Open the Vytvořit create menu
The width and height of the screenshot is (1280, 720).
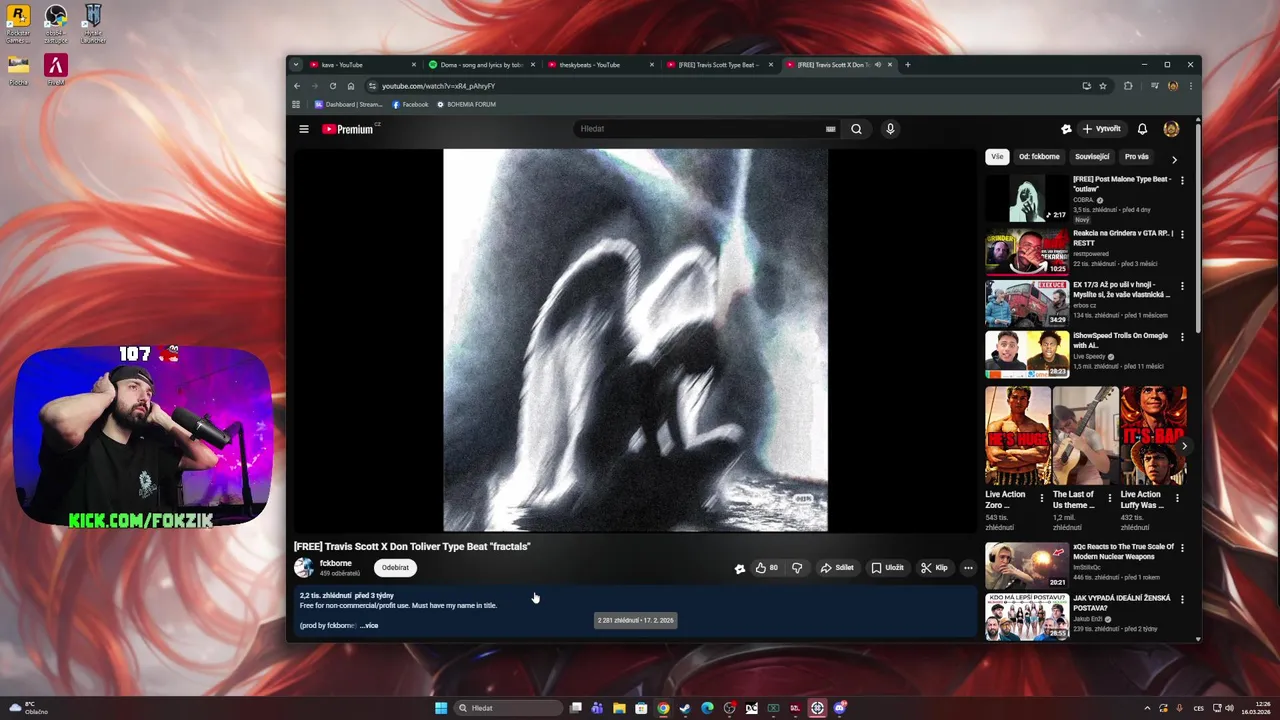pos(1102,129)
